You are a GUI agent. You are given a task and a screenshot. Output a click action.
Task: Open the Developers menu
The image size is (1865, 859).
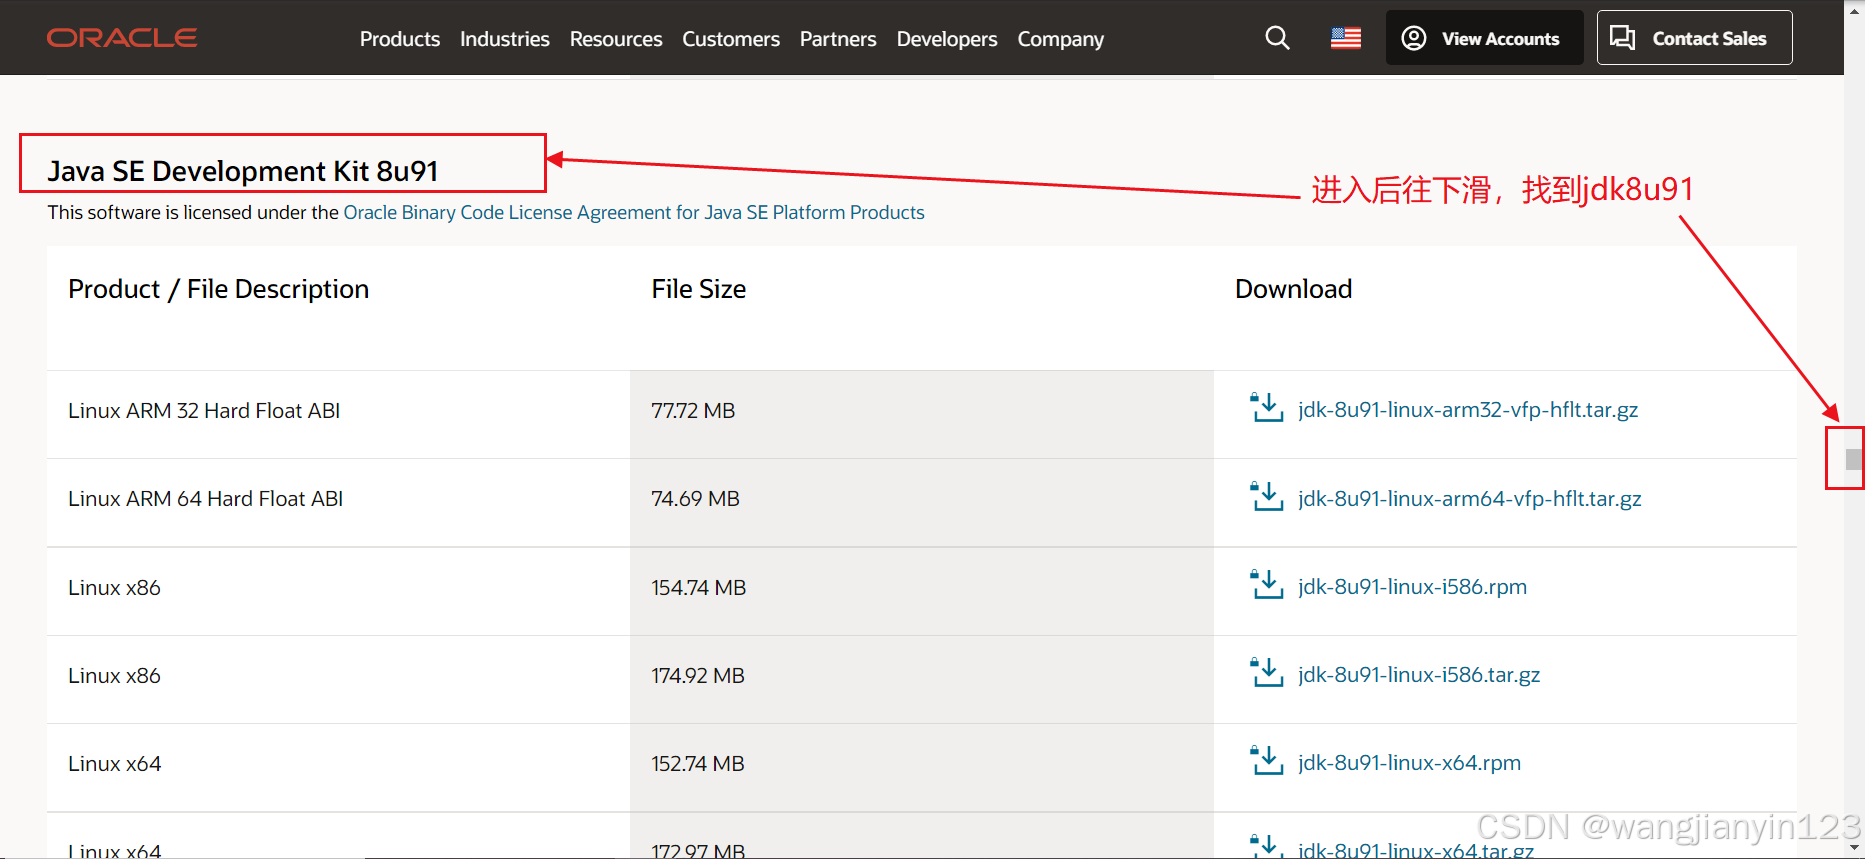point(947,39)
